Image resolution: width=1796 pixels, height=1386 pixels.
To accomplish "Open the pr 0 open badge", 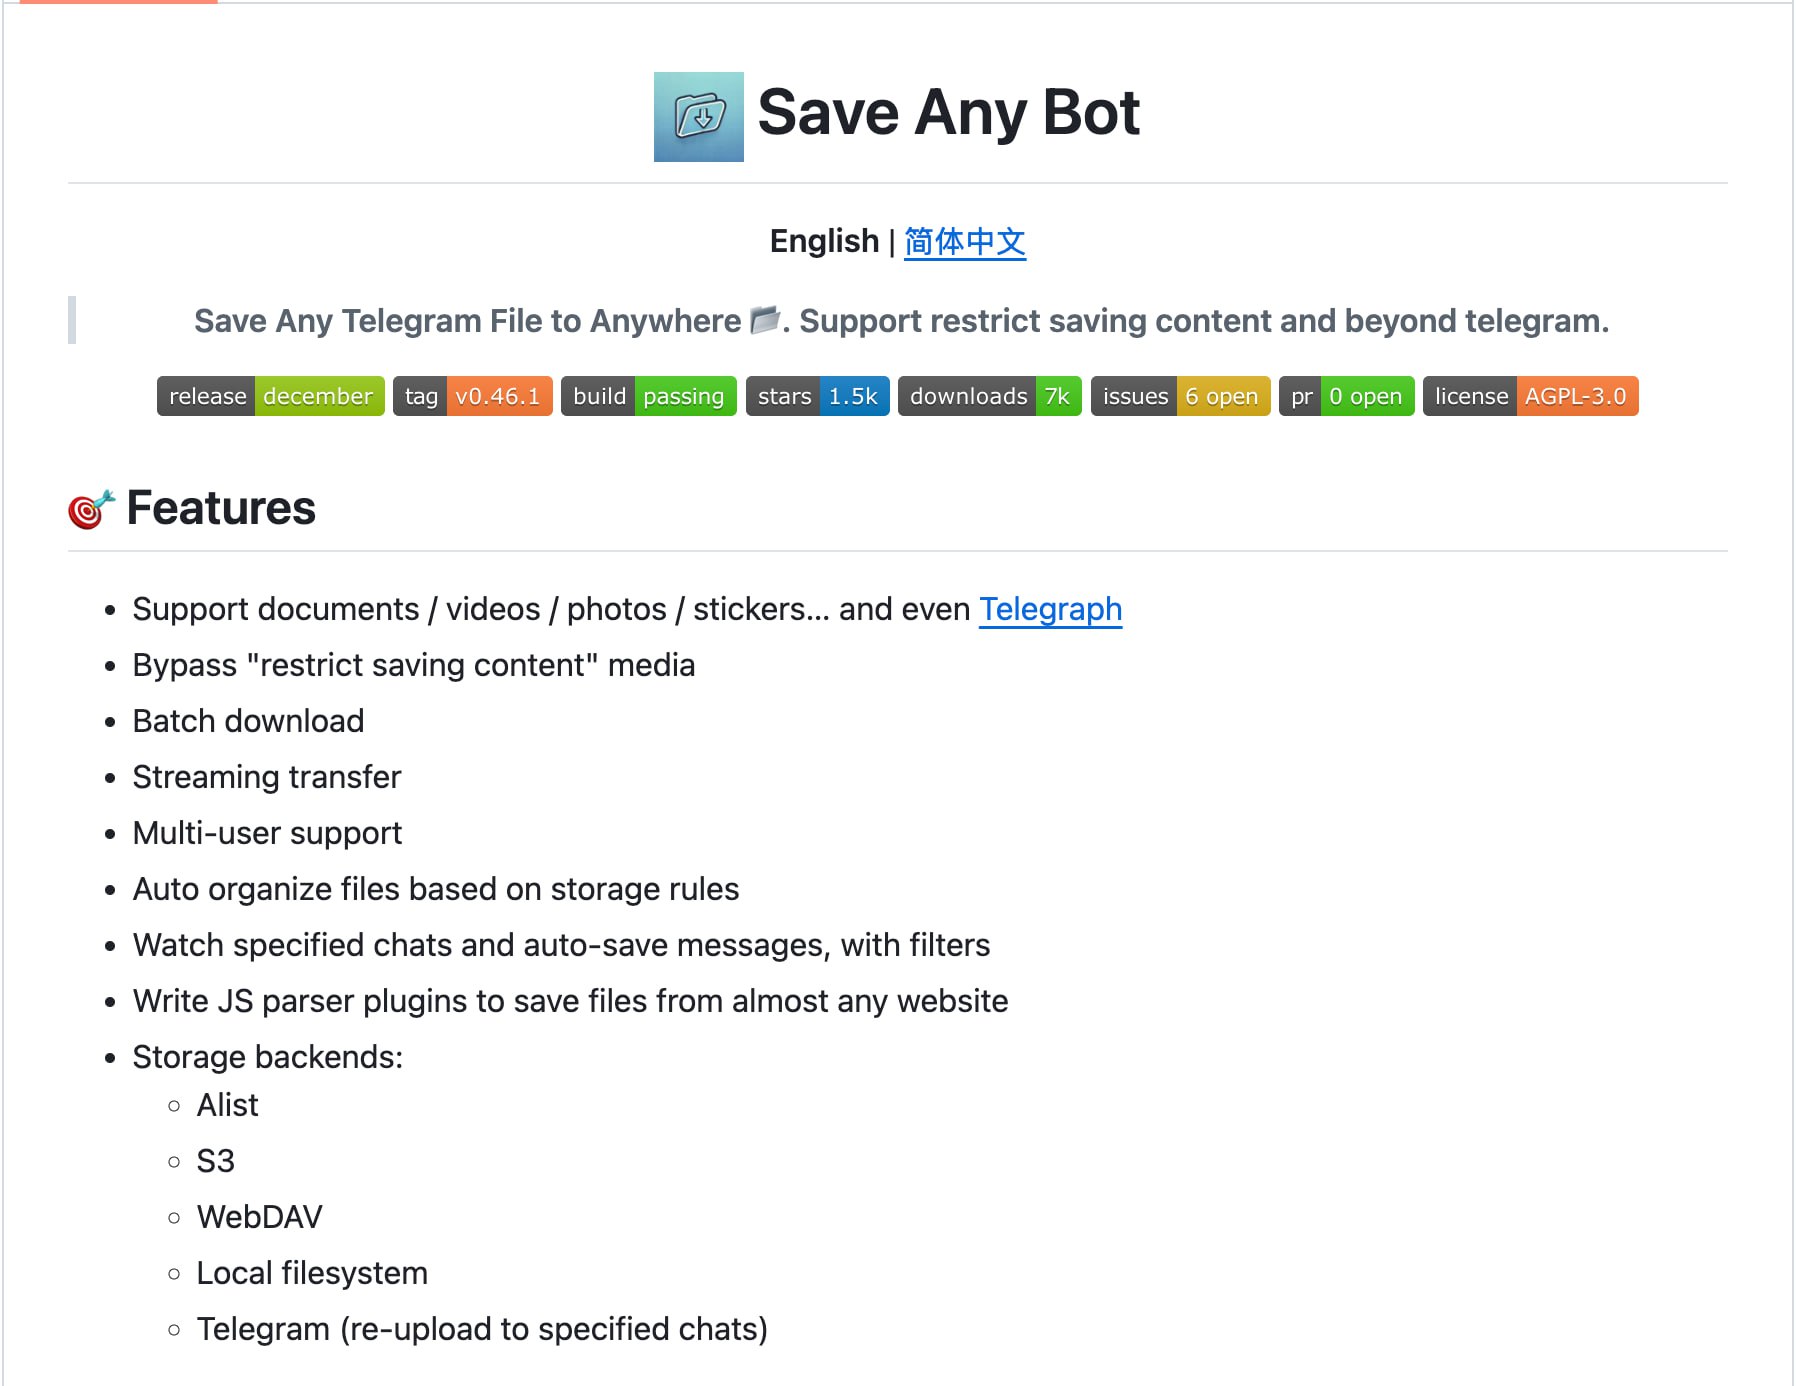I will click(1346, 396).
